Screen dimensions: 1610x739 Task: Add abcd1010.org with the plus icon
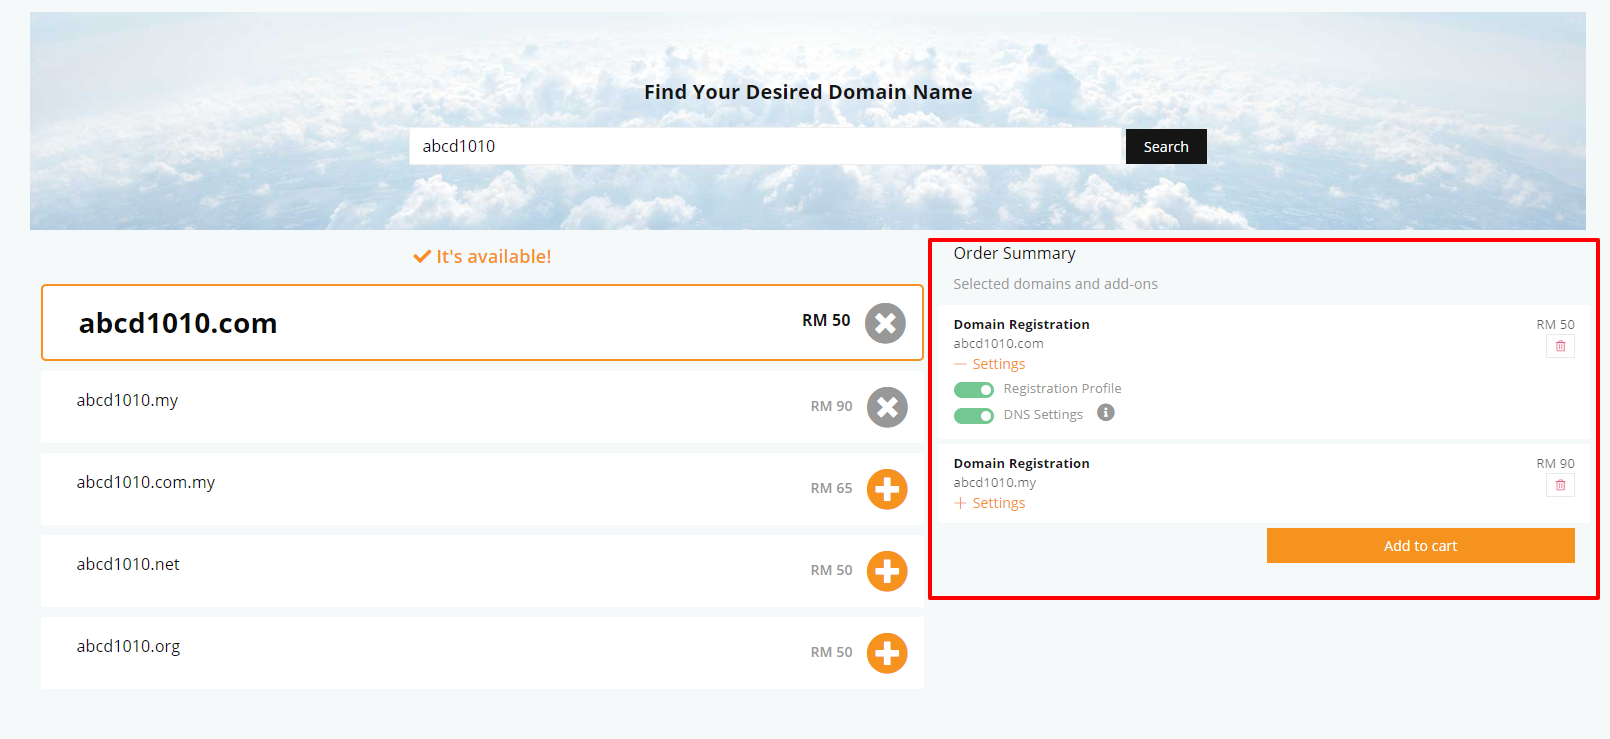point(887,653)
